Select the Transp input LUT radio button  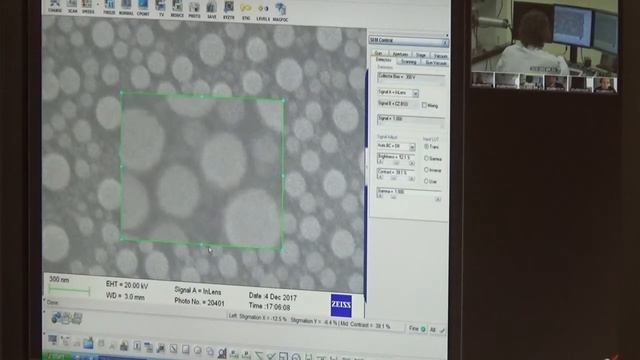(426, 146)
